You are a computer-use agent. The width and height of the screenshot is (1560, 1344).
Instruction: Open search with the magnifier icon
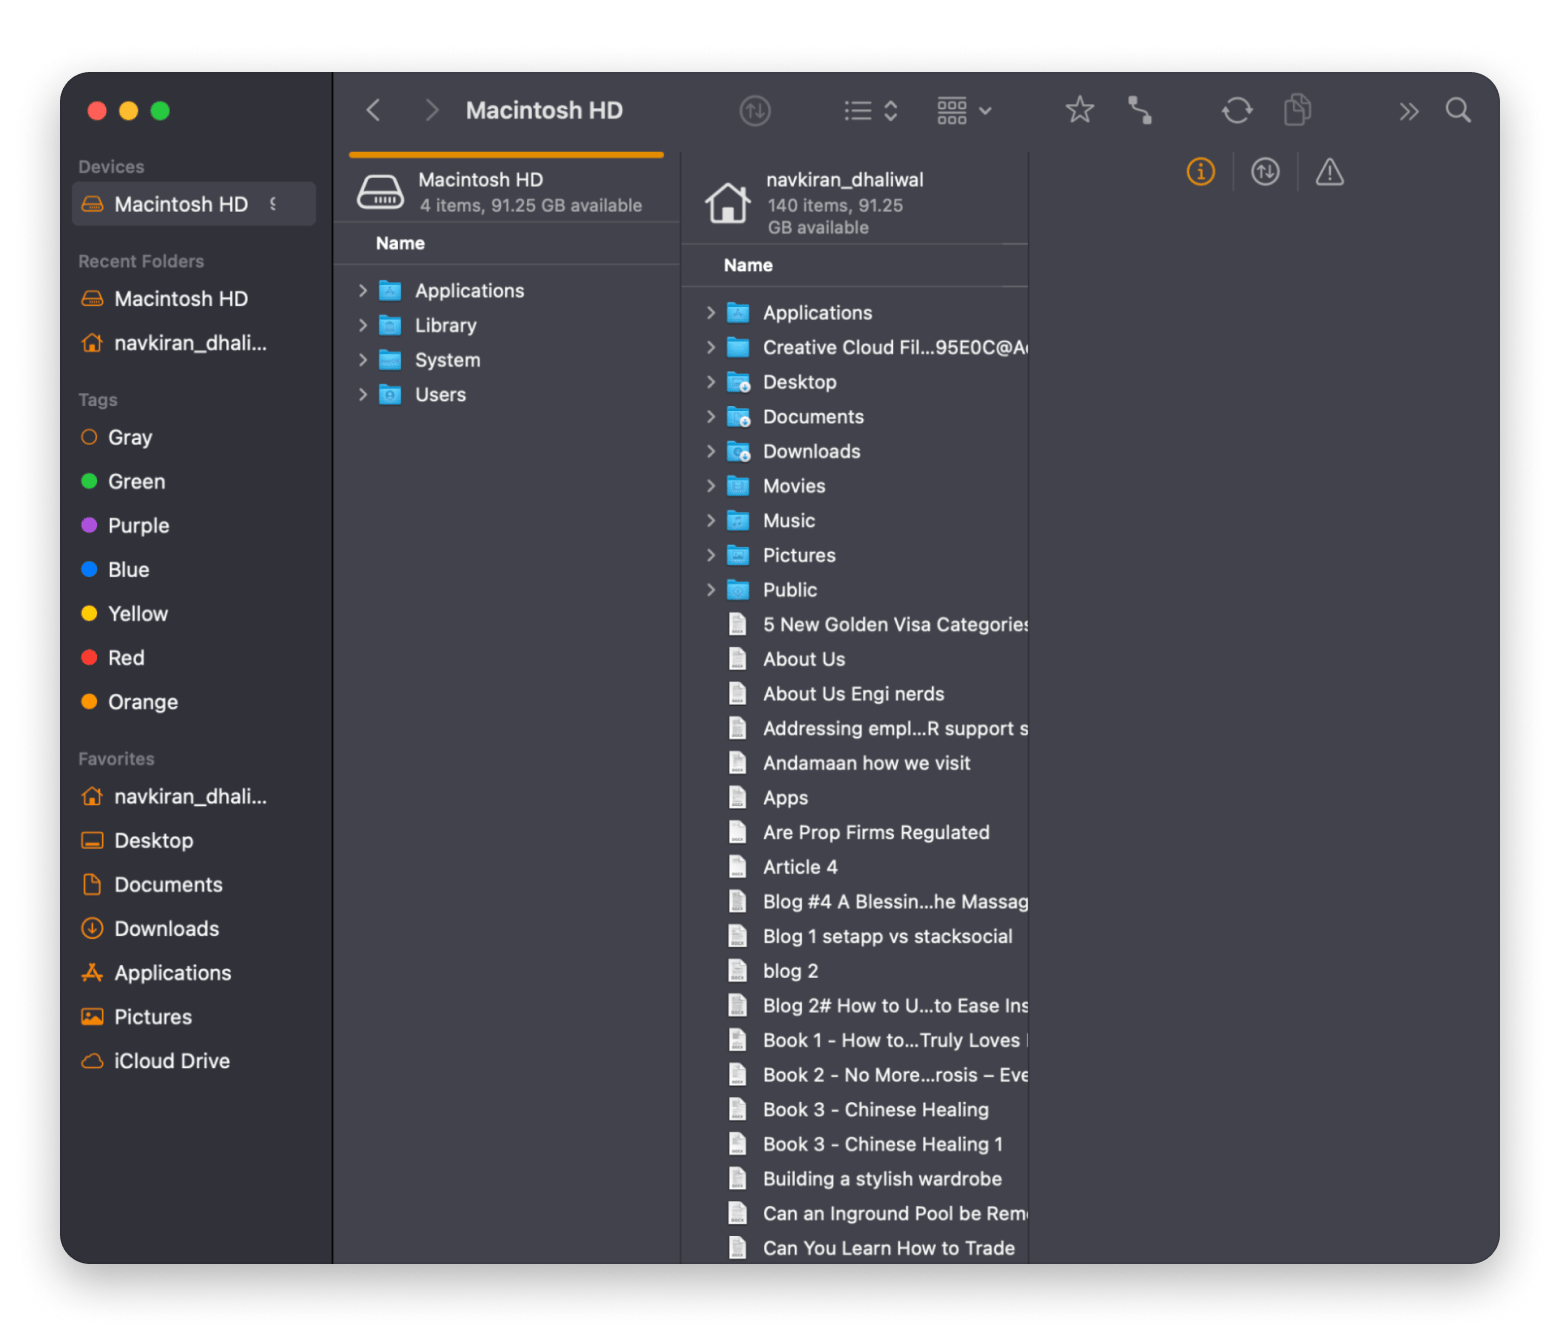click(1458, 110)
